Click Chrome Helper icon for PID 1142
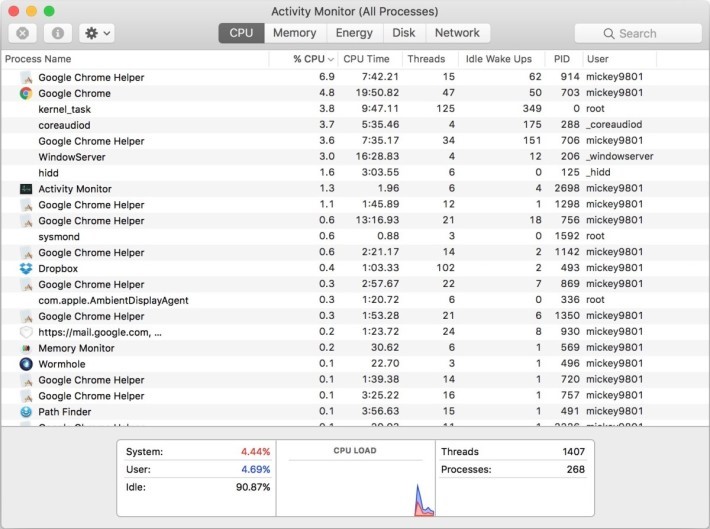This screenshot has height=529, width=710. coord(26,253)
